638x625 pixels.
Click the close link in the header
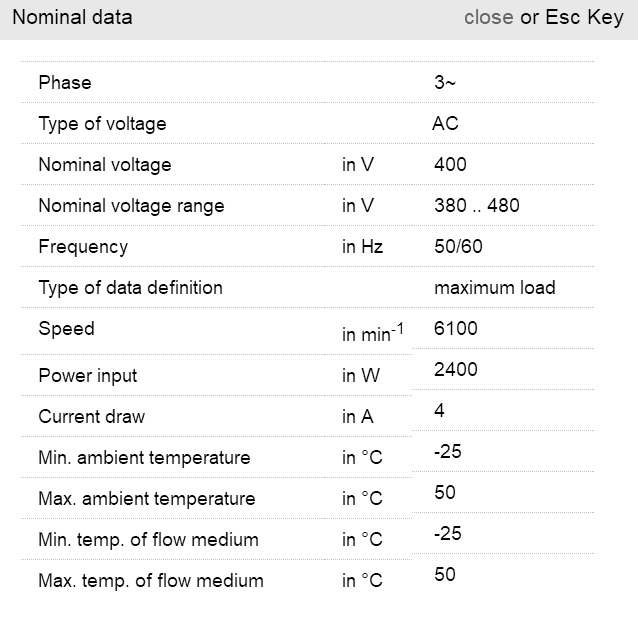point(488,17)
